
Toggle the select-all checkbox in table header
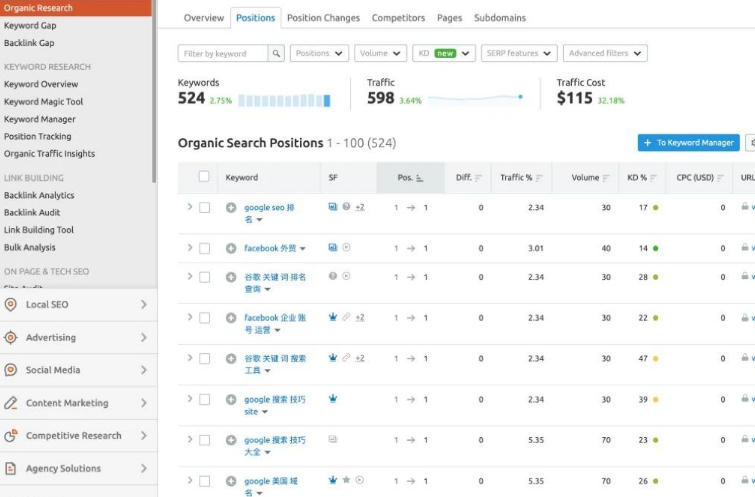(204, 176)
